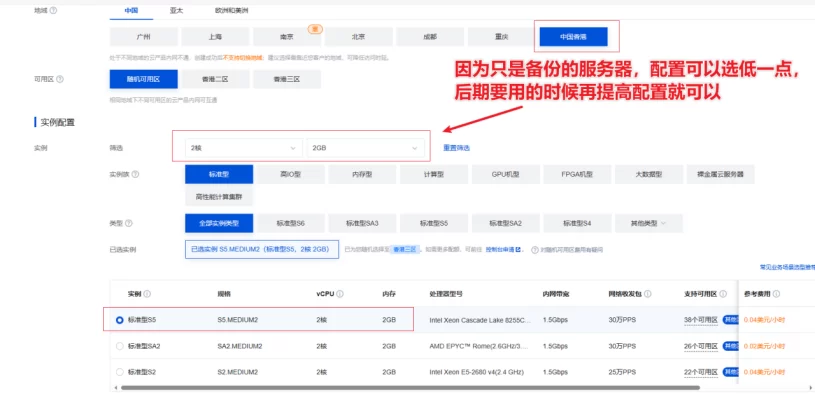Click the horizontal table scrollbar
Screen dimensions: 815x397
410,388
